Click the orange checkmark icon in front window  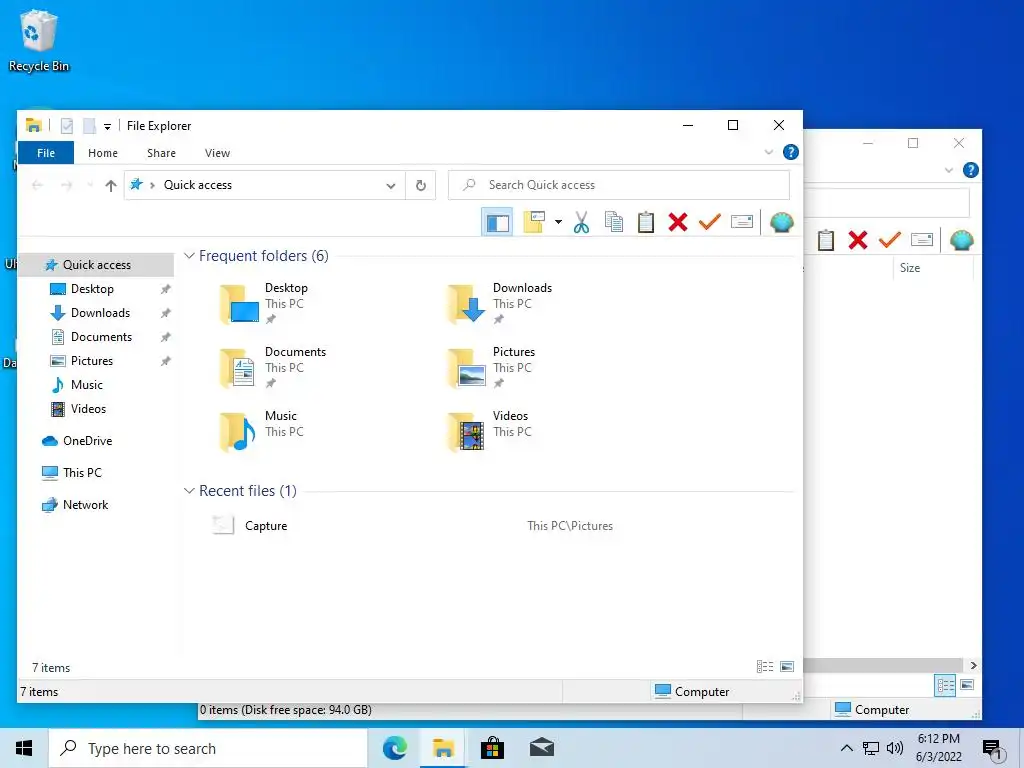(710, 222)
